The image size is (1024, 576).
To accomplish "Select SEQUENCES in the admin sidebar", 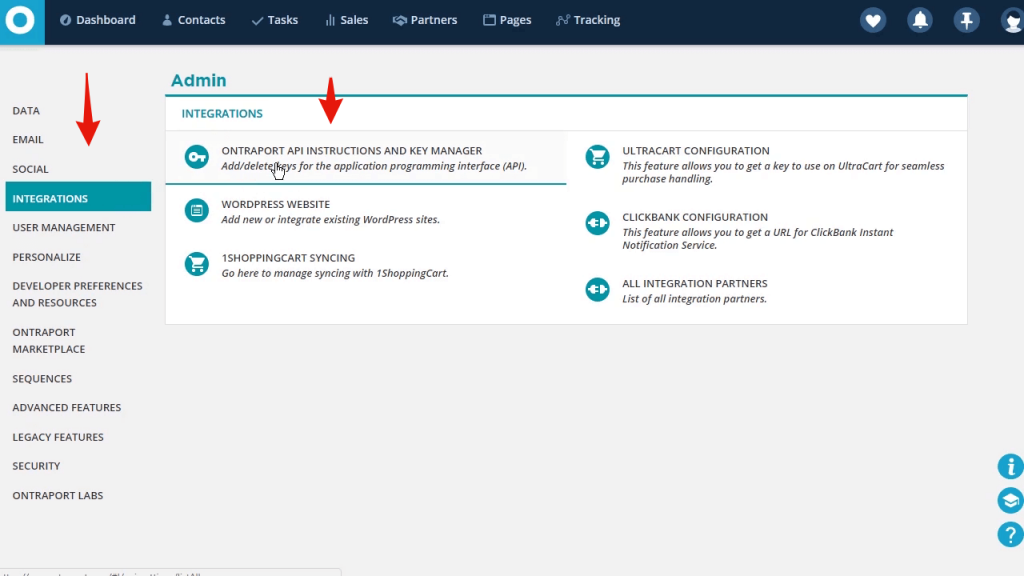I will (42, 379).
